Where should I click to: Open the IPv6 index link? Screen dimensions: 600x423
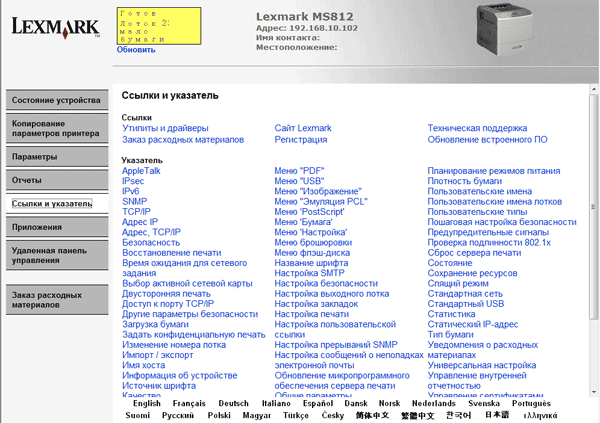pos(130,191)
